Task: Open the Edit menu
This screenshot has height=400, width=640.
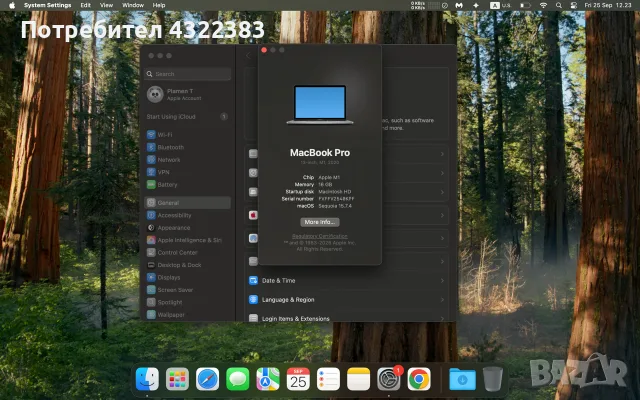Action: coord(85,5)
